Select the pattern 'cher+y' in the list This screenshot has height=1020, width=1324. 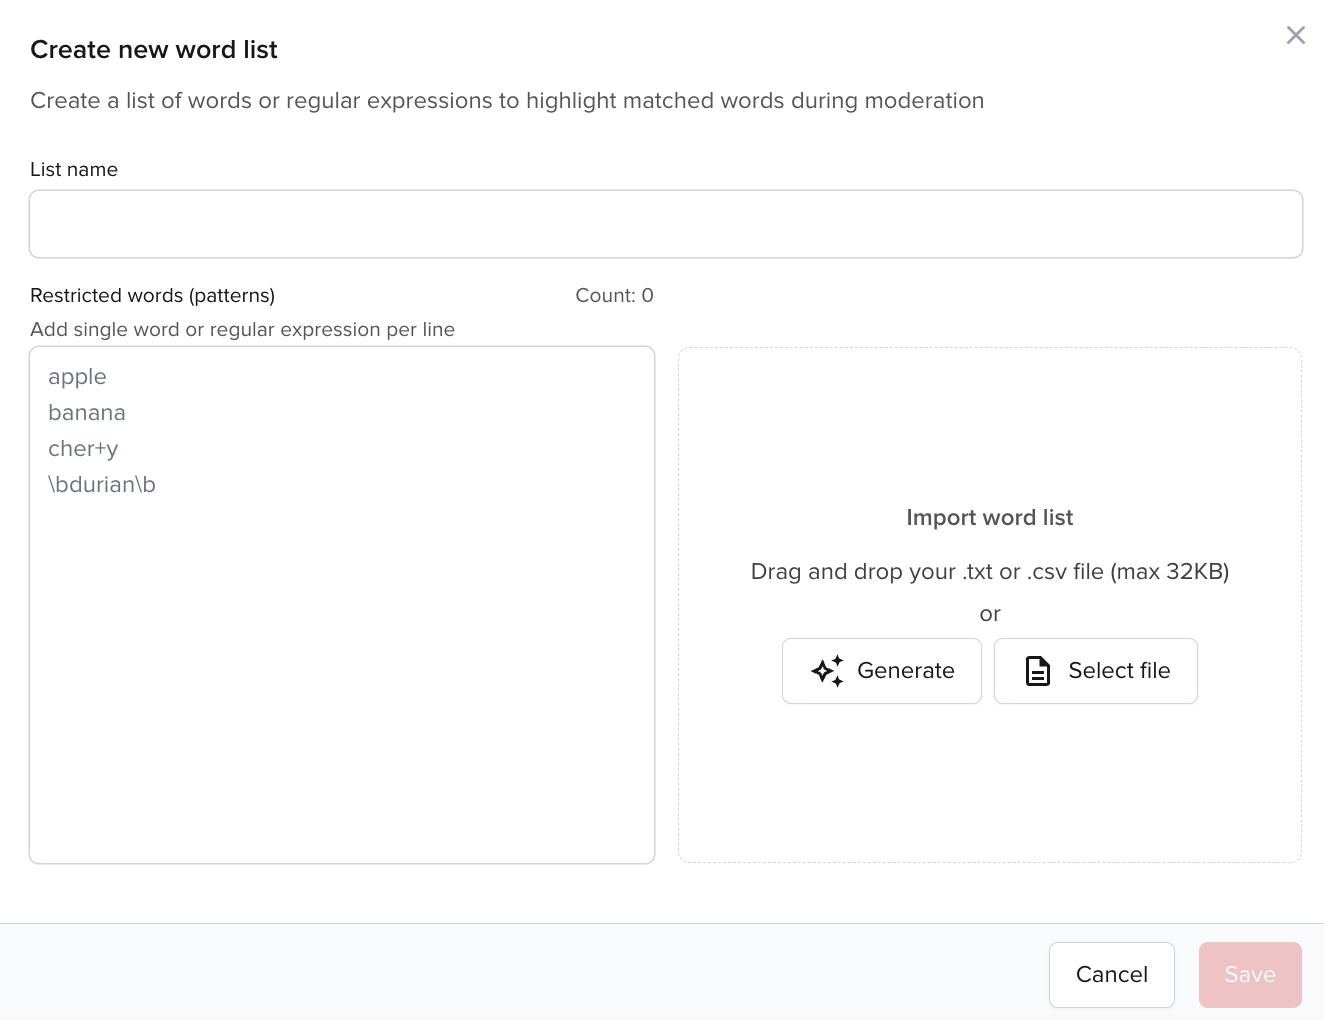click(x=83, y=449)
